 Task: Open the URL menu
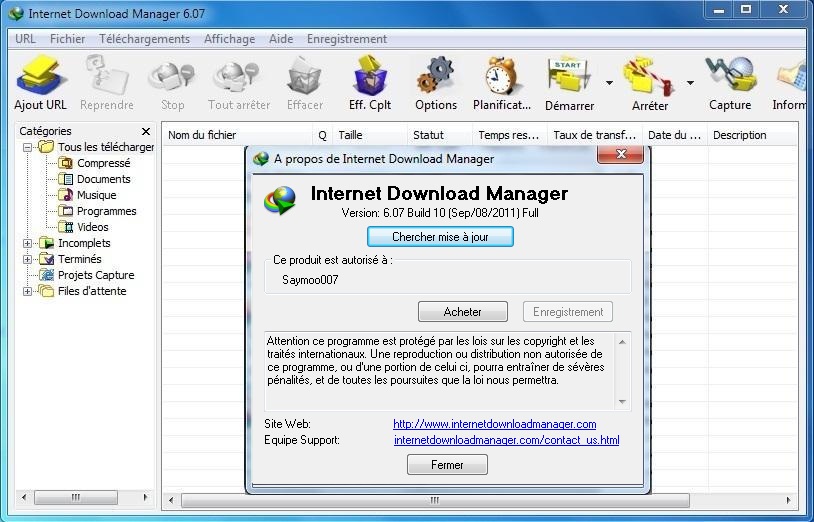click(25, 39)
